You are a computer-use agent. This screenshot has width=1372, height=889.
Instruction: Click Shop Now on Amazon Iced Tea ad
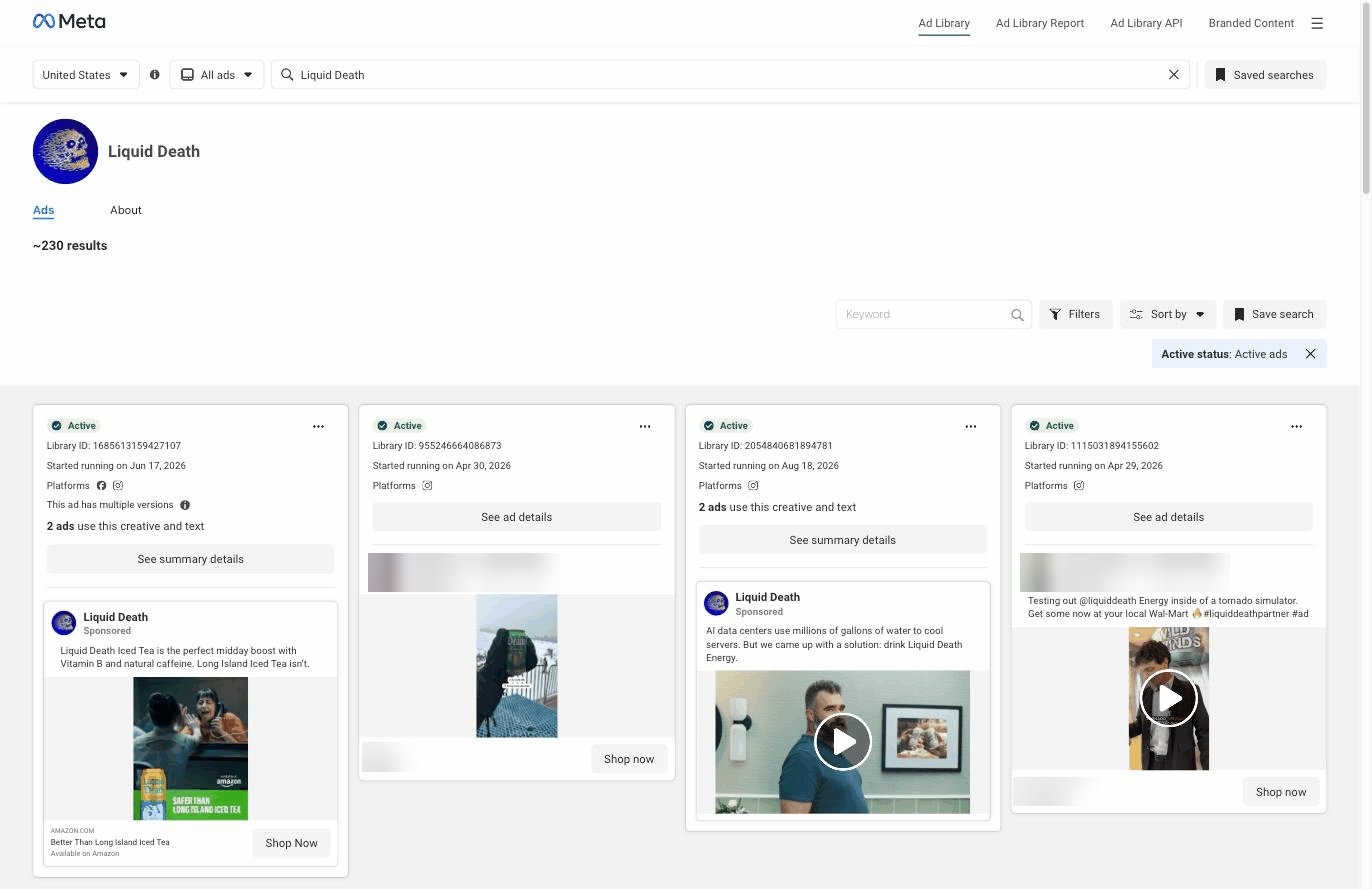pos(291,843)
